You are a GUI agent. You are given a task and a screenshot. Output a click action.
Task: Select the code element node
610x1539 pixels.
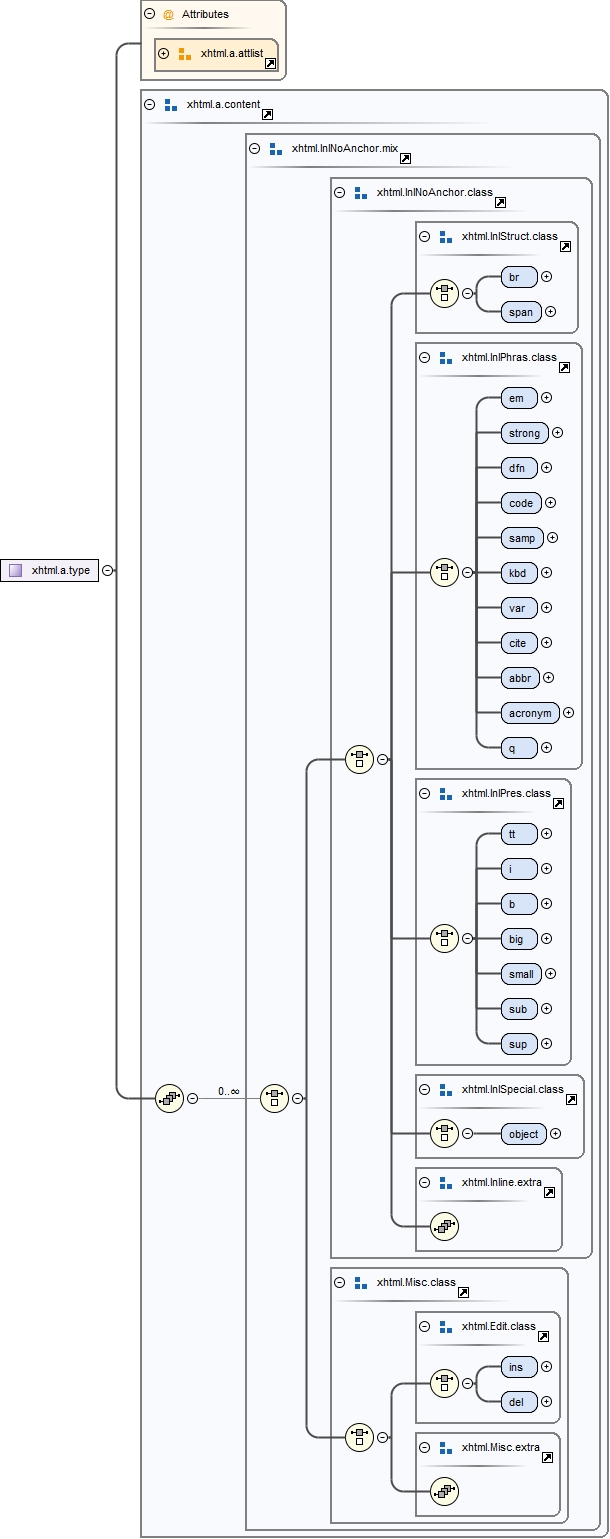click(520, 503)
